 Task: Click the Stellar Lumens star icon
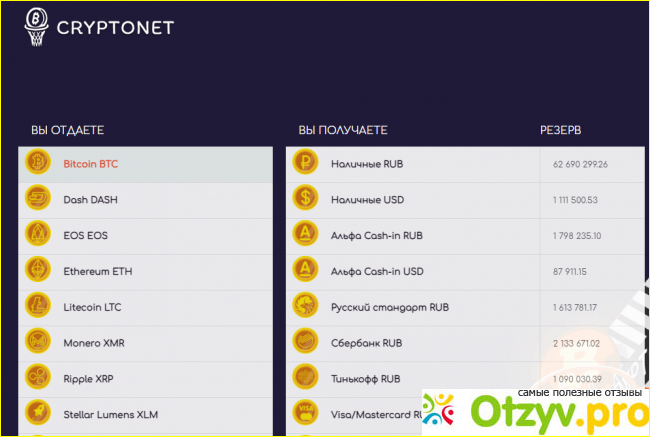[39, 414]
